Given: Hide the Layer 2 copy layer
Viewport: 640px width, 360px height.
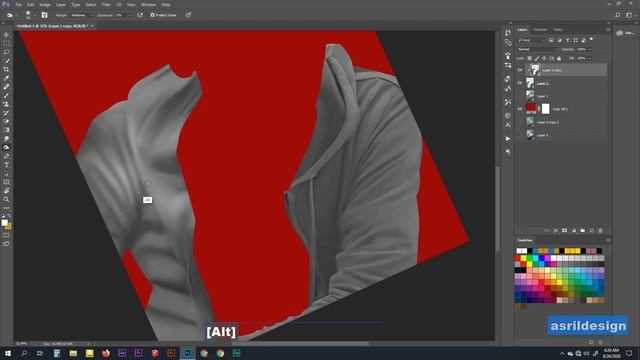Looking at the screenshot, I should coord(520,70).
